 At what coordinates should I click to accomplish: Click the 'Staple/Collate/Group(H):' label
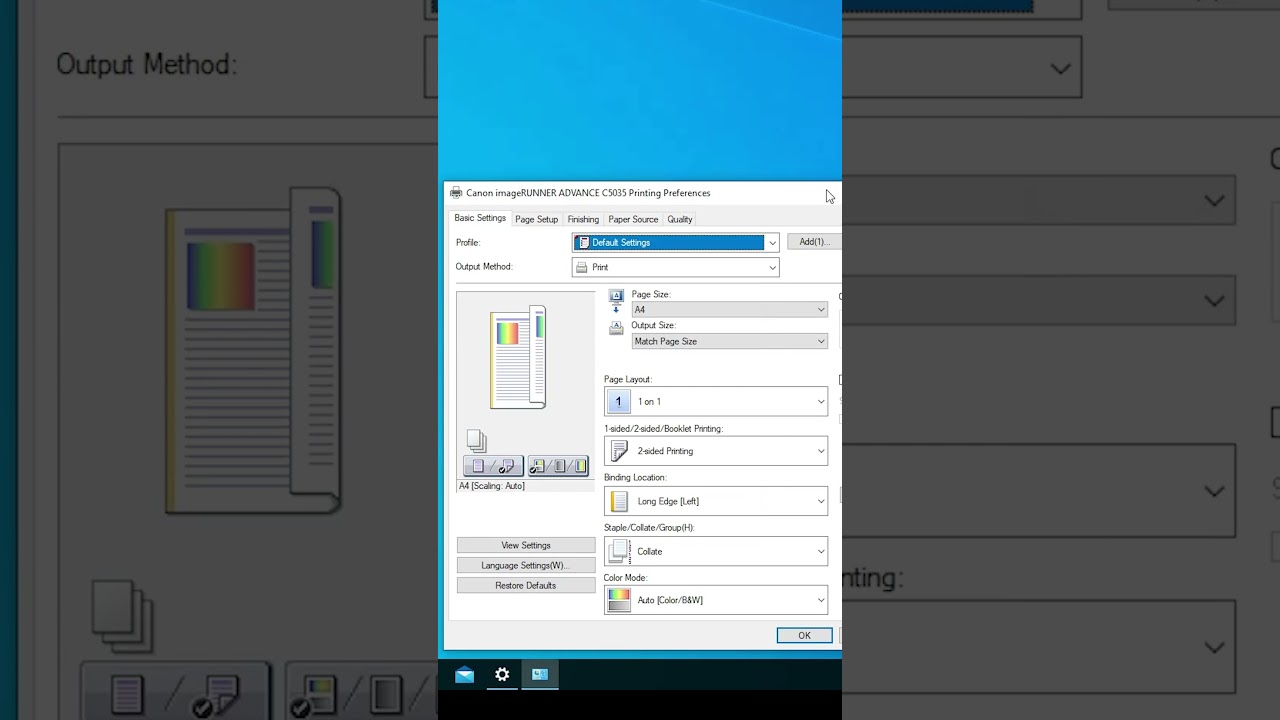[x=649, y=528]
